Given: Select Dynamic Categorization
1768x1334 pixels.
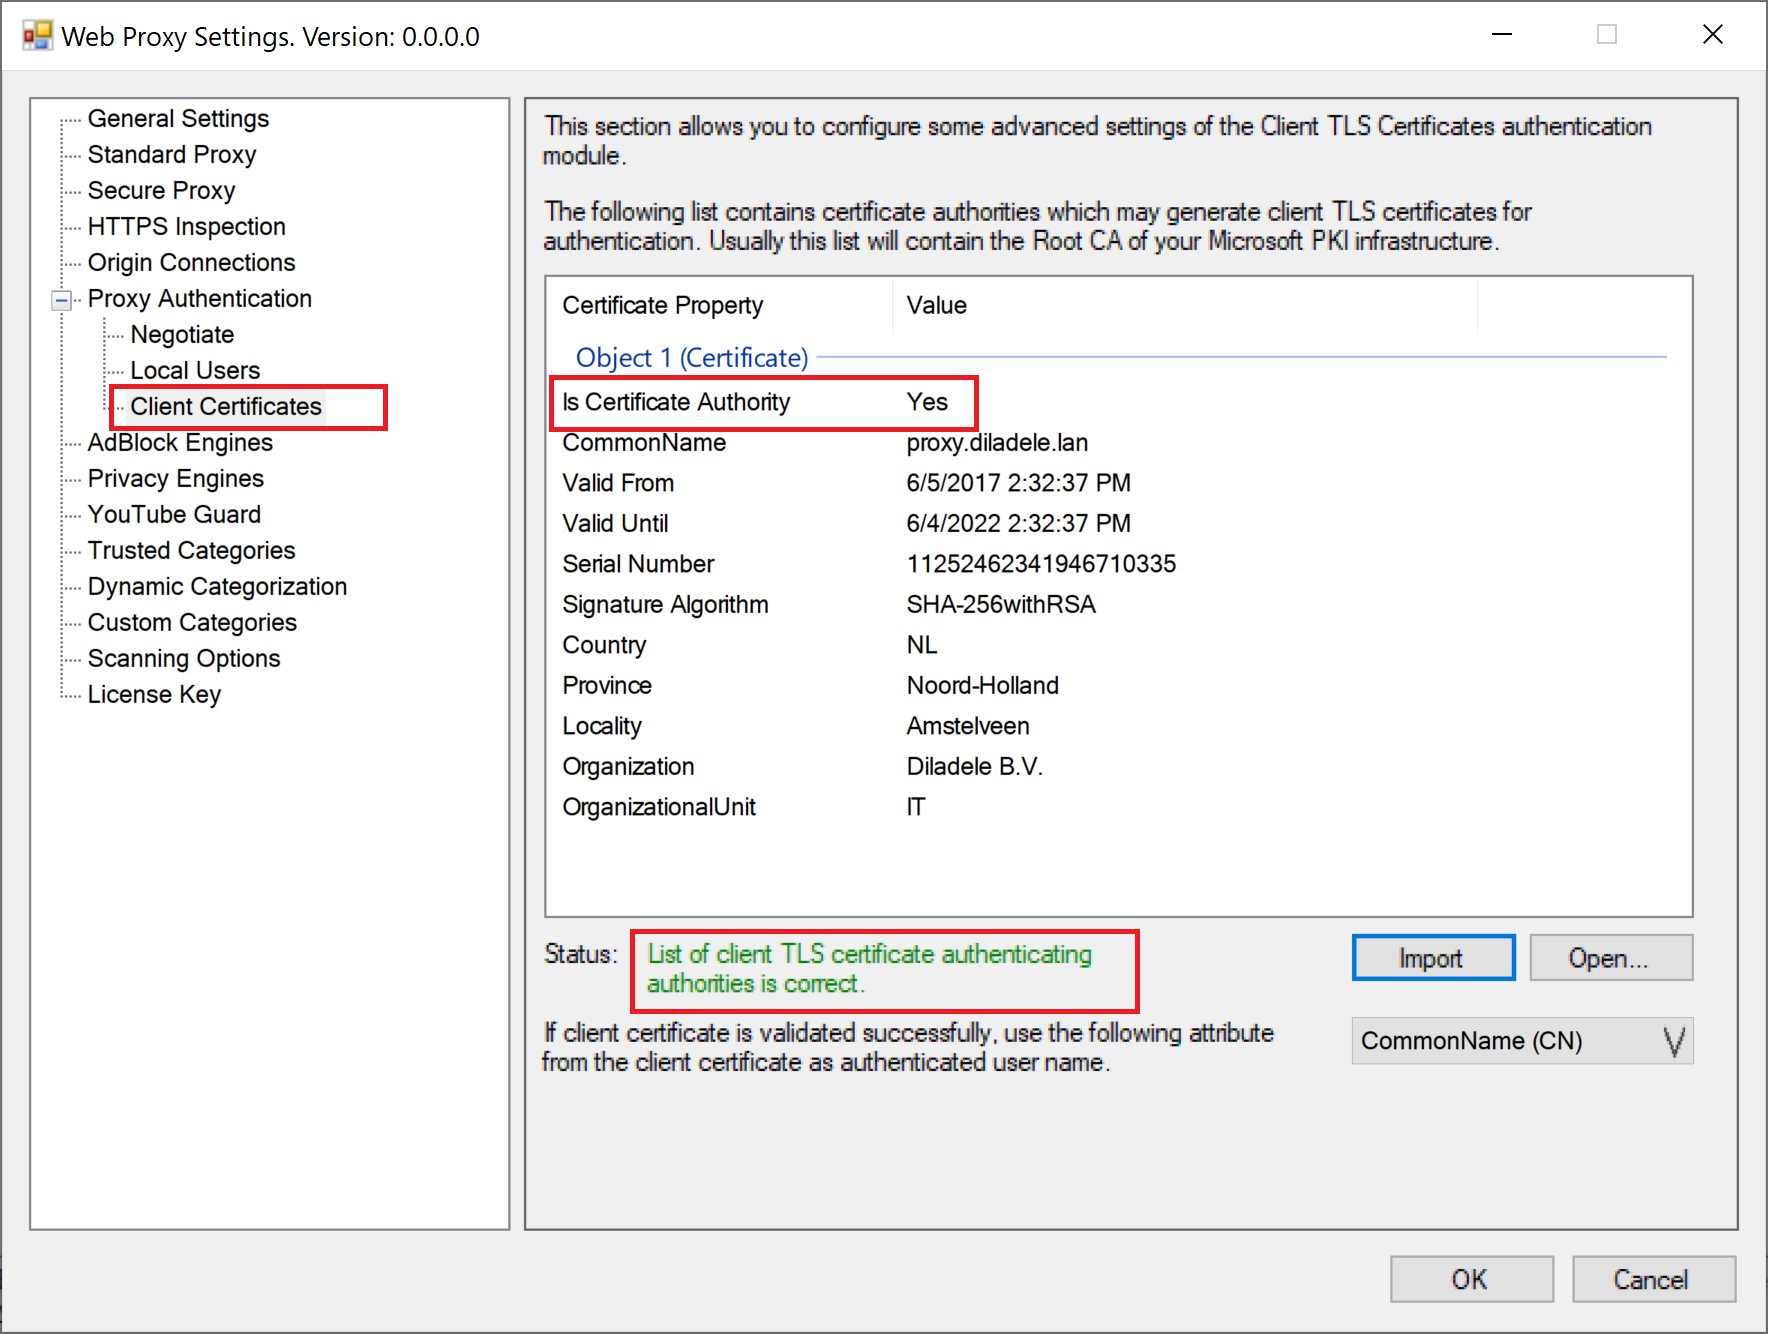Looking at the screenshot, I should [x=217, y=587].
